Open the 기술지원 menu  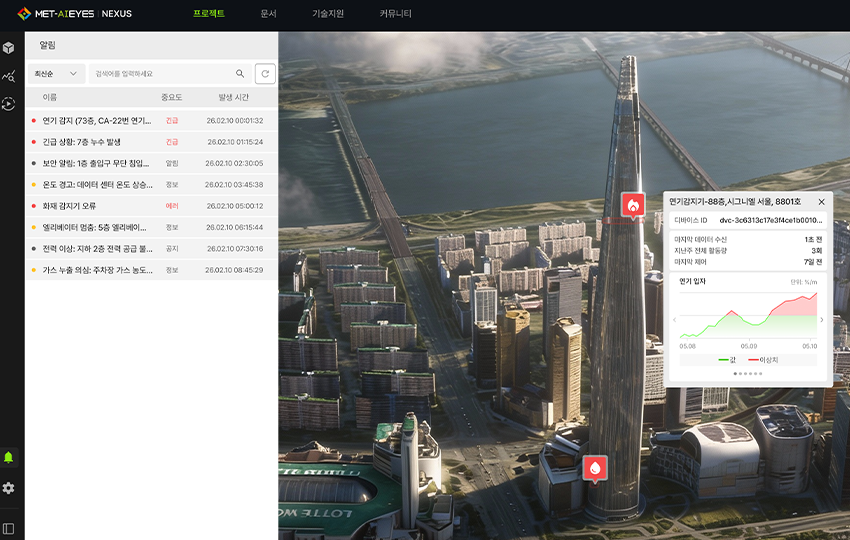pos(328,14)
